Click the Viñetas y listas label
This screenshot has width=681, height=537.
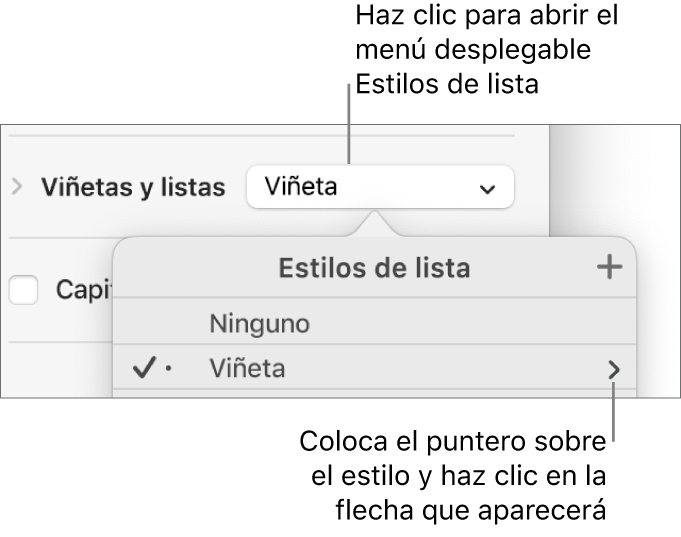click(132, 188)
